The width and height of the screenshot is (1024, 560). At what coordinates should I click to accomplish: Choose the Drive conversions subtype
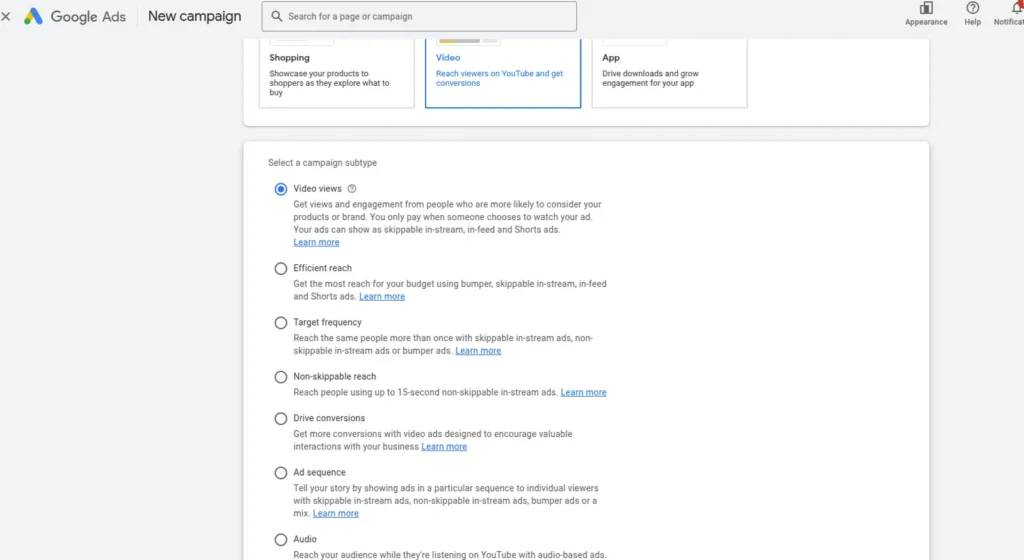(x=281, y=418)
